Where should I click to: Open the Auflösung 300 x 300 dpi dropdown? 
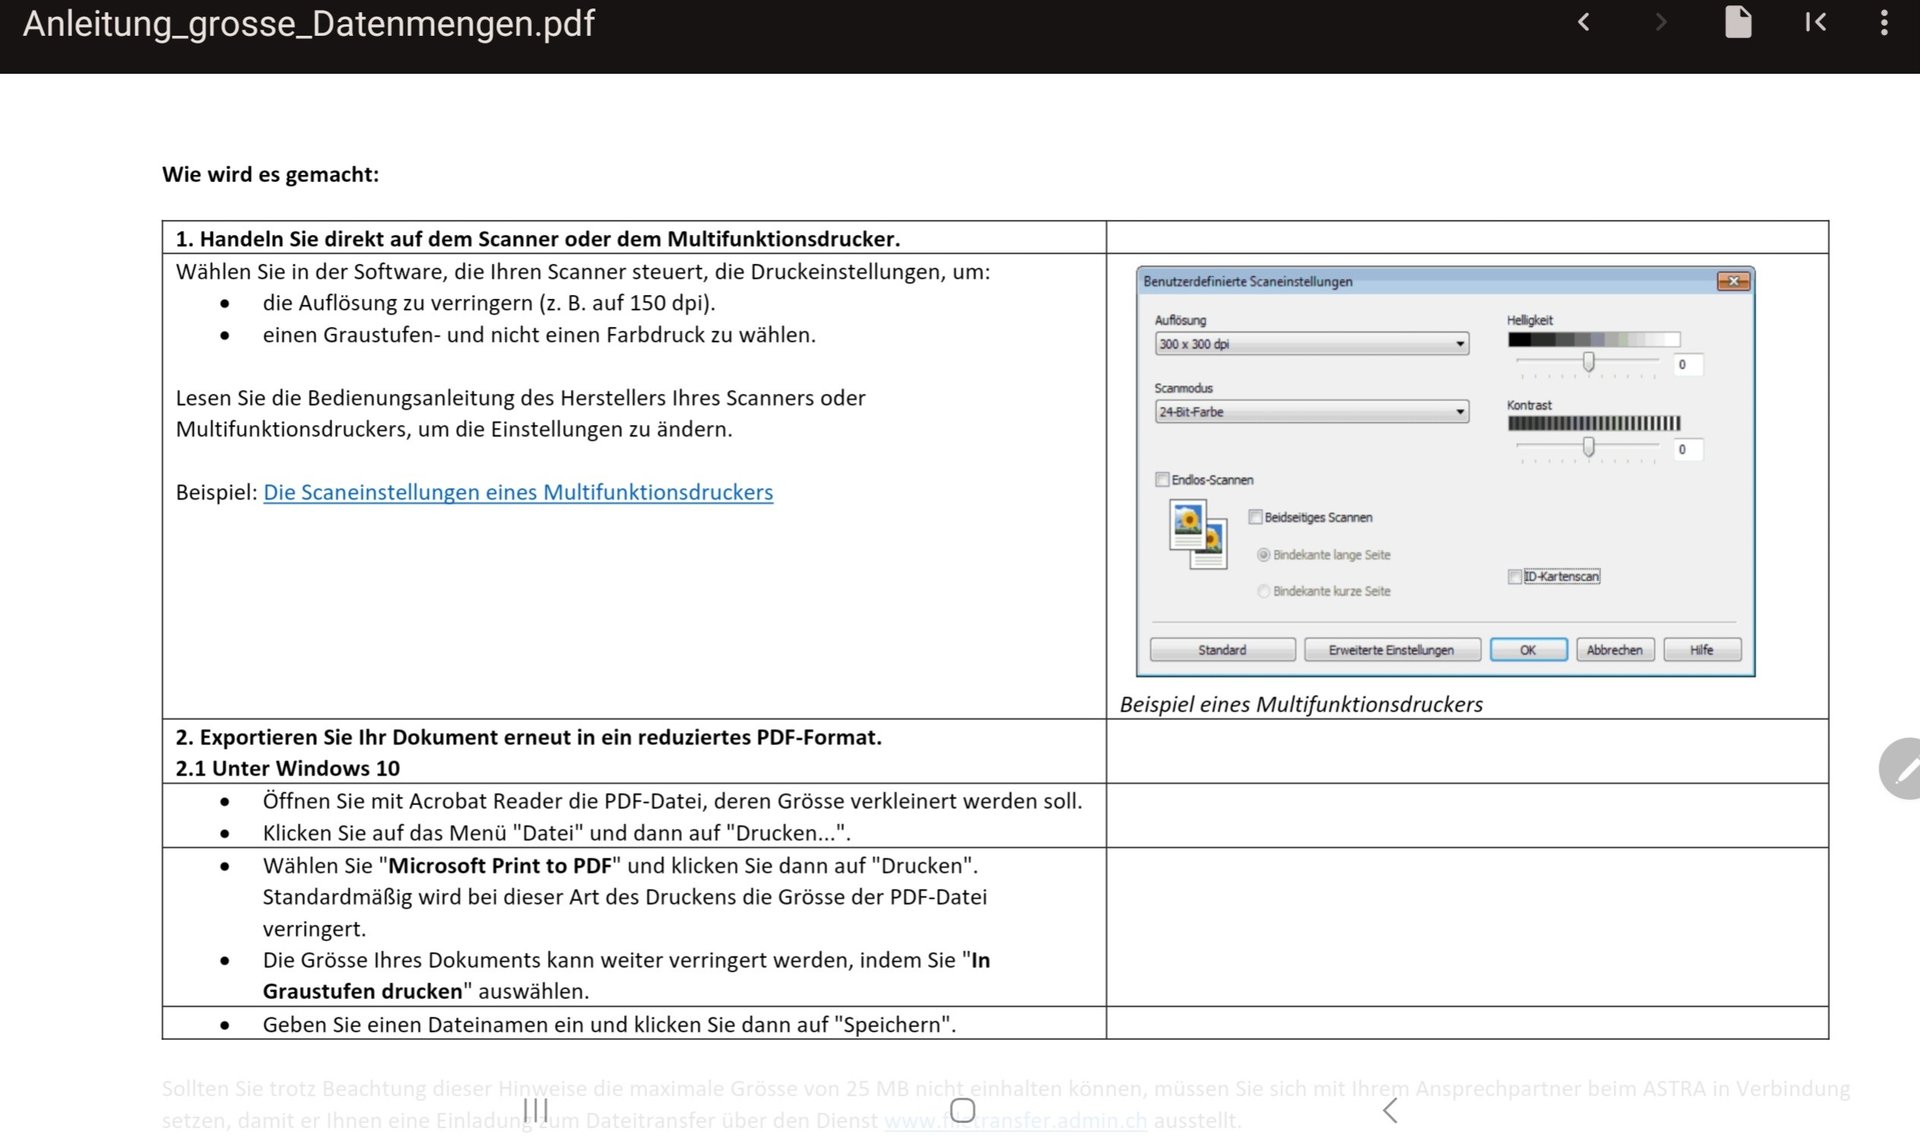(1311, 344)
